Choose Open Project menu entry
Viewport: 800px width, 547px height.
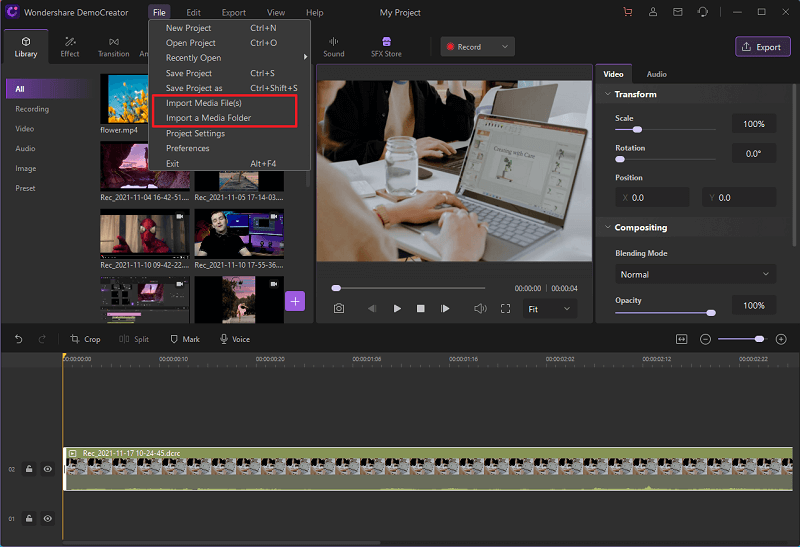[231, 43]
